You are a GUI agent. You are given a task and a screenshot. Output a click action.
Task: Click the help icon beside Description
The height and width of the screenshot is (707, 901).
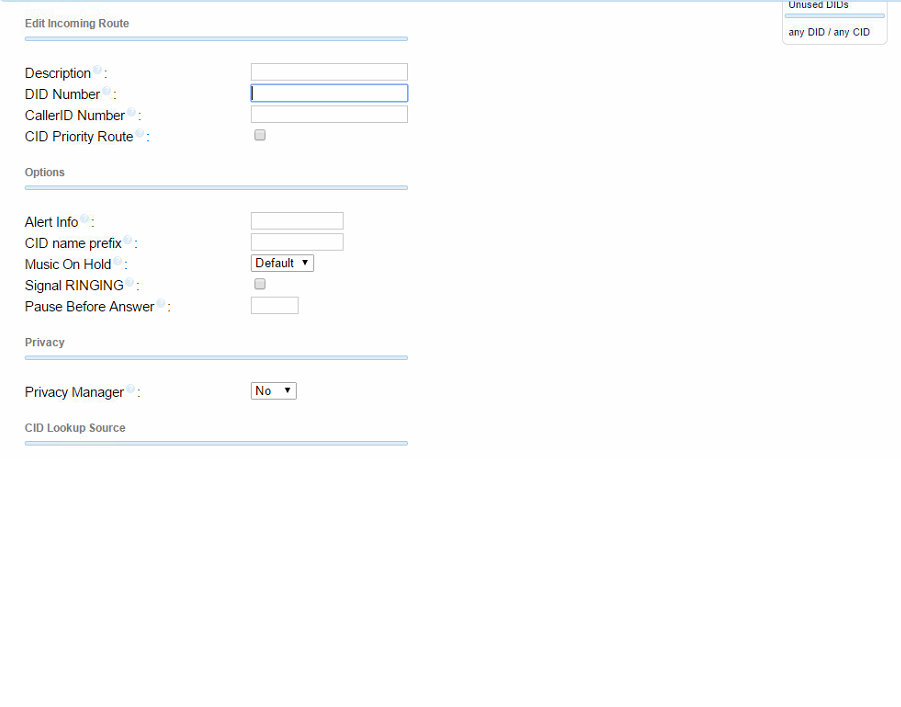pyautogui.click(x=97, y=71)
